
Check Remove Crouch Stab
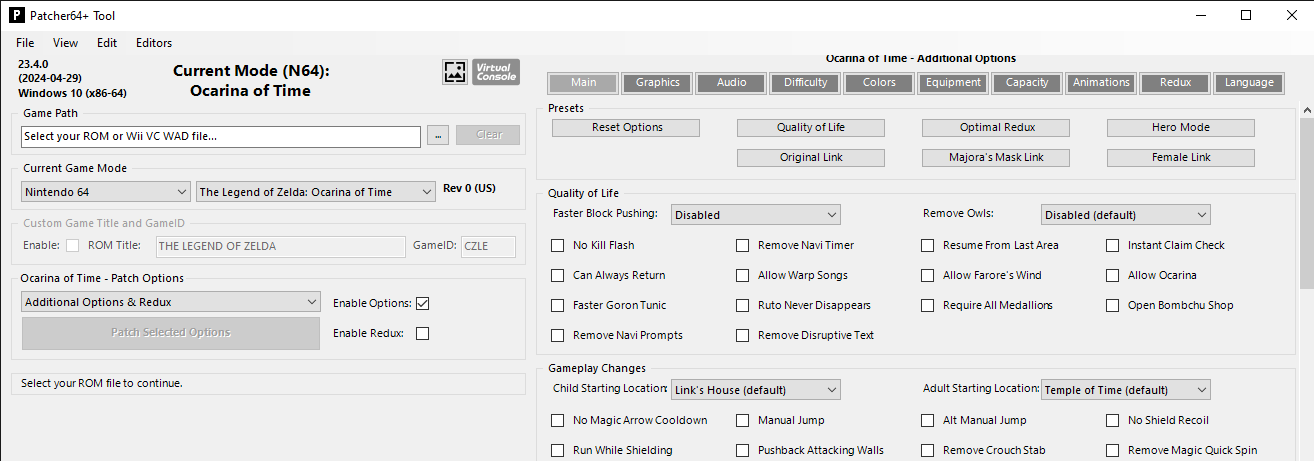point(928,450)
